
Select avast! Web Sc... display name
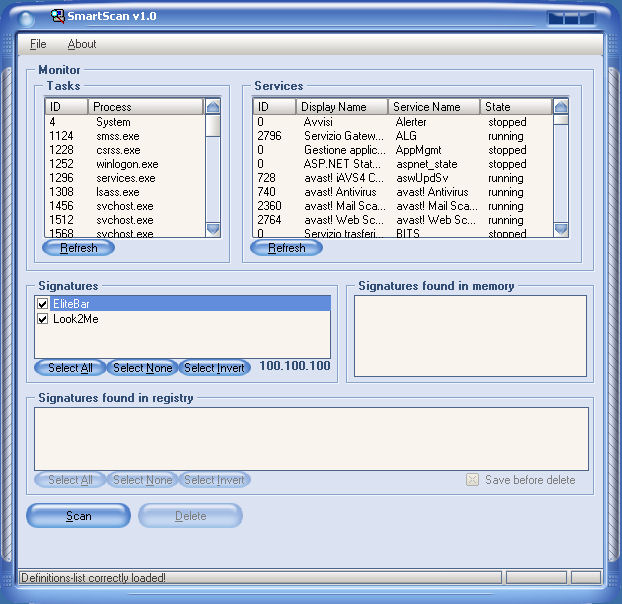(x=344, y=220)
